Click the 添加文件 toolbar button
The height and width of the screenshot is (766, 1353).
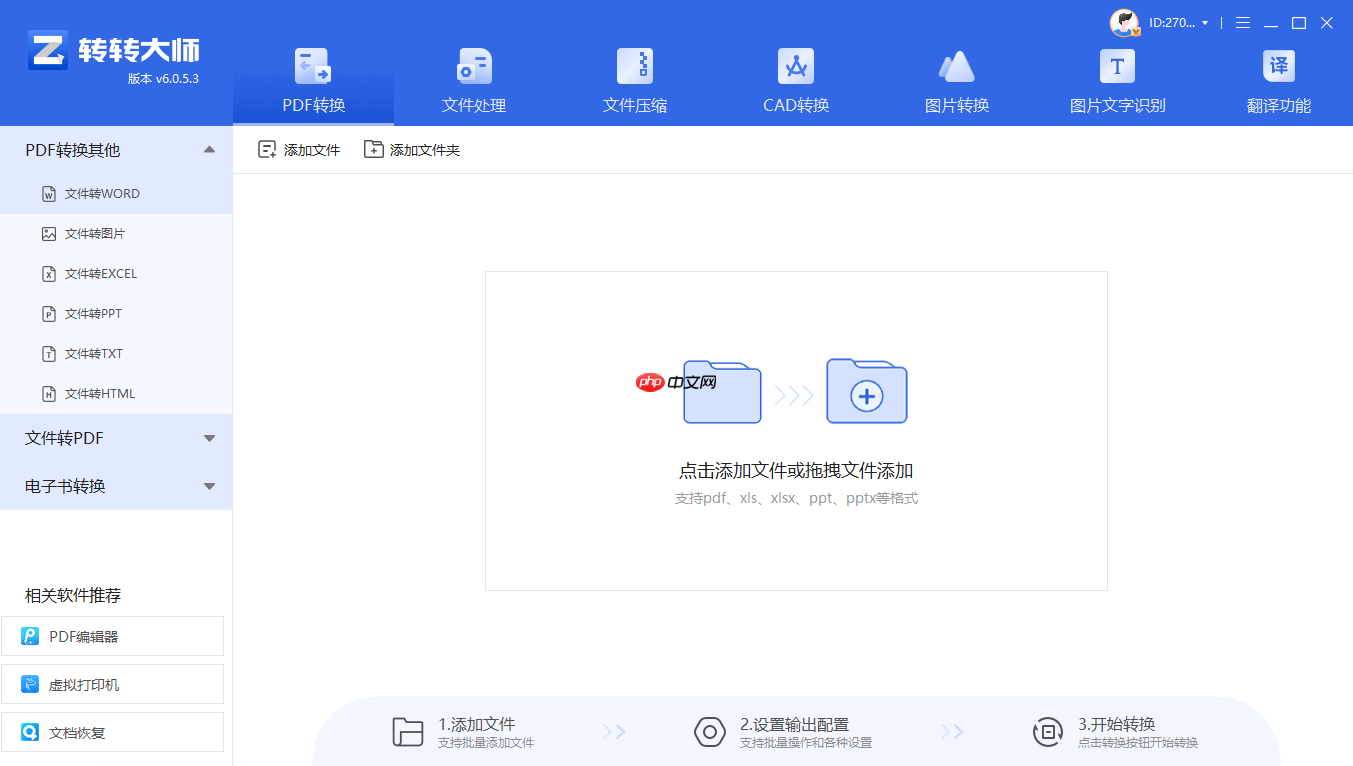click(298, 148)
